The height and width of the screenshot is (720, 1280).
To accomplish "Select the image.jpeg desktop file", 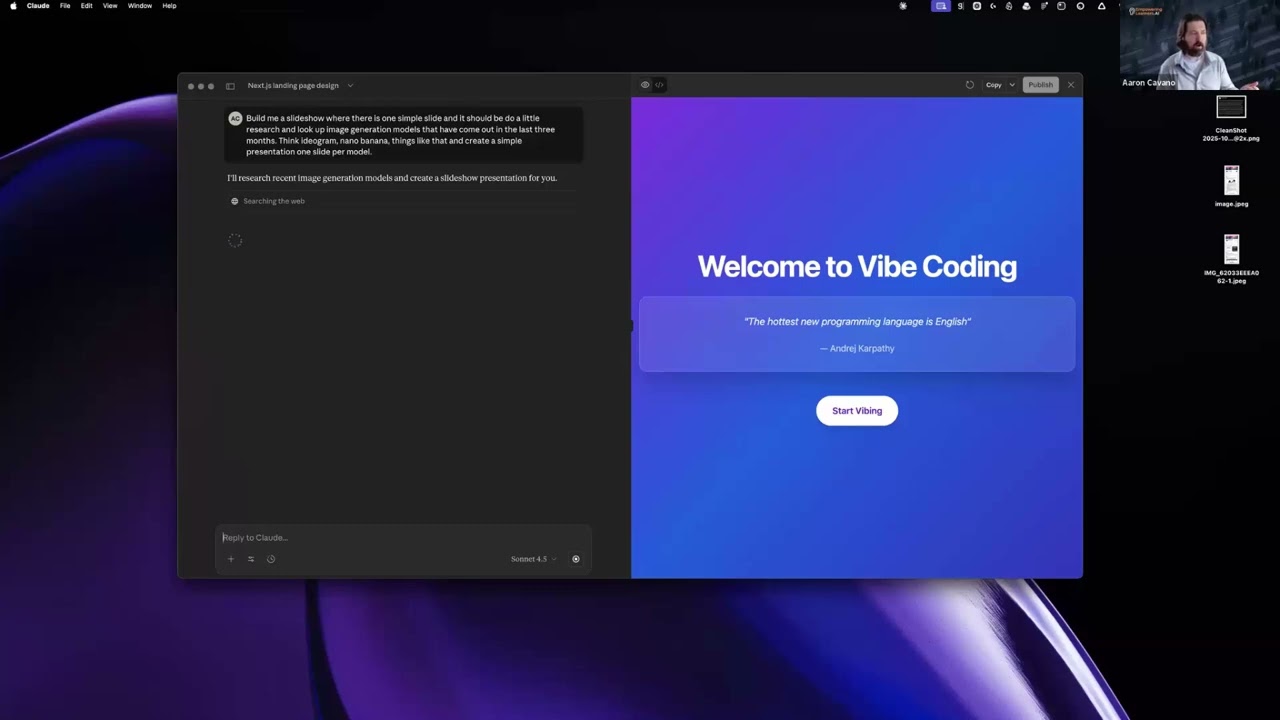I will [x=1231, y=186].
